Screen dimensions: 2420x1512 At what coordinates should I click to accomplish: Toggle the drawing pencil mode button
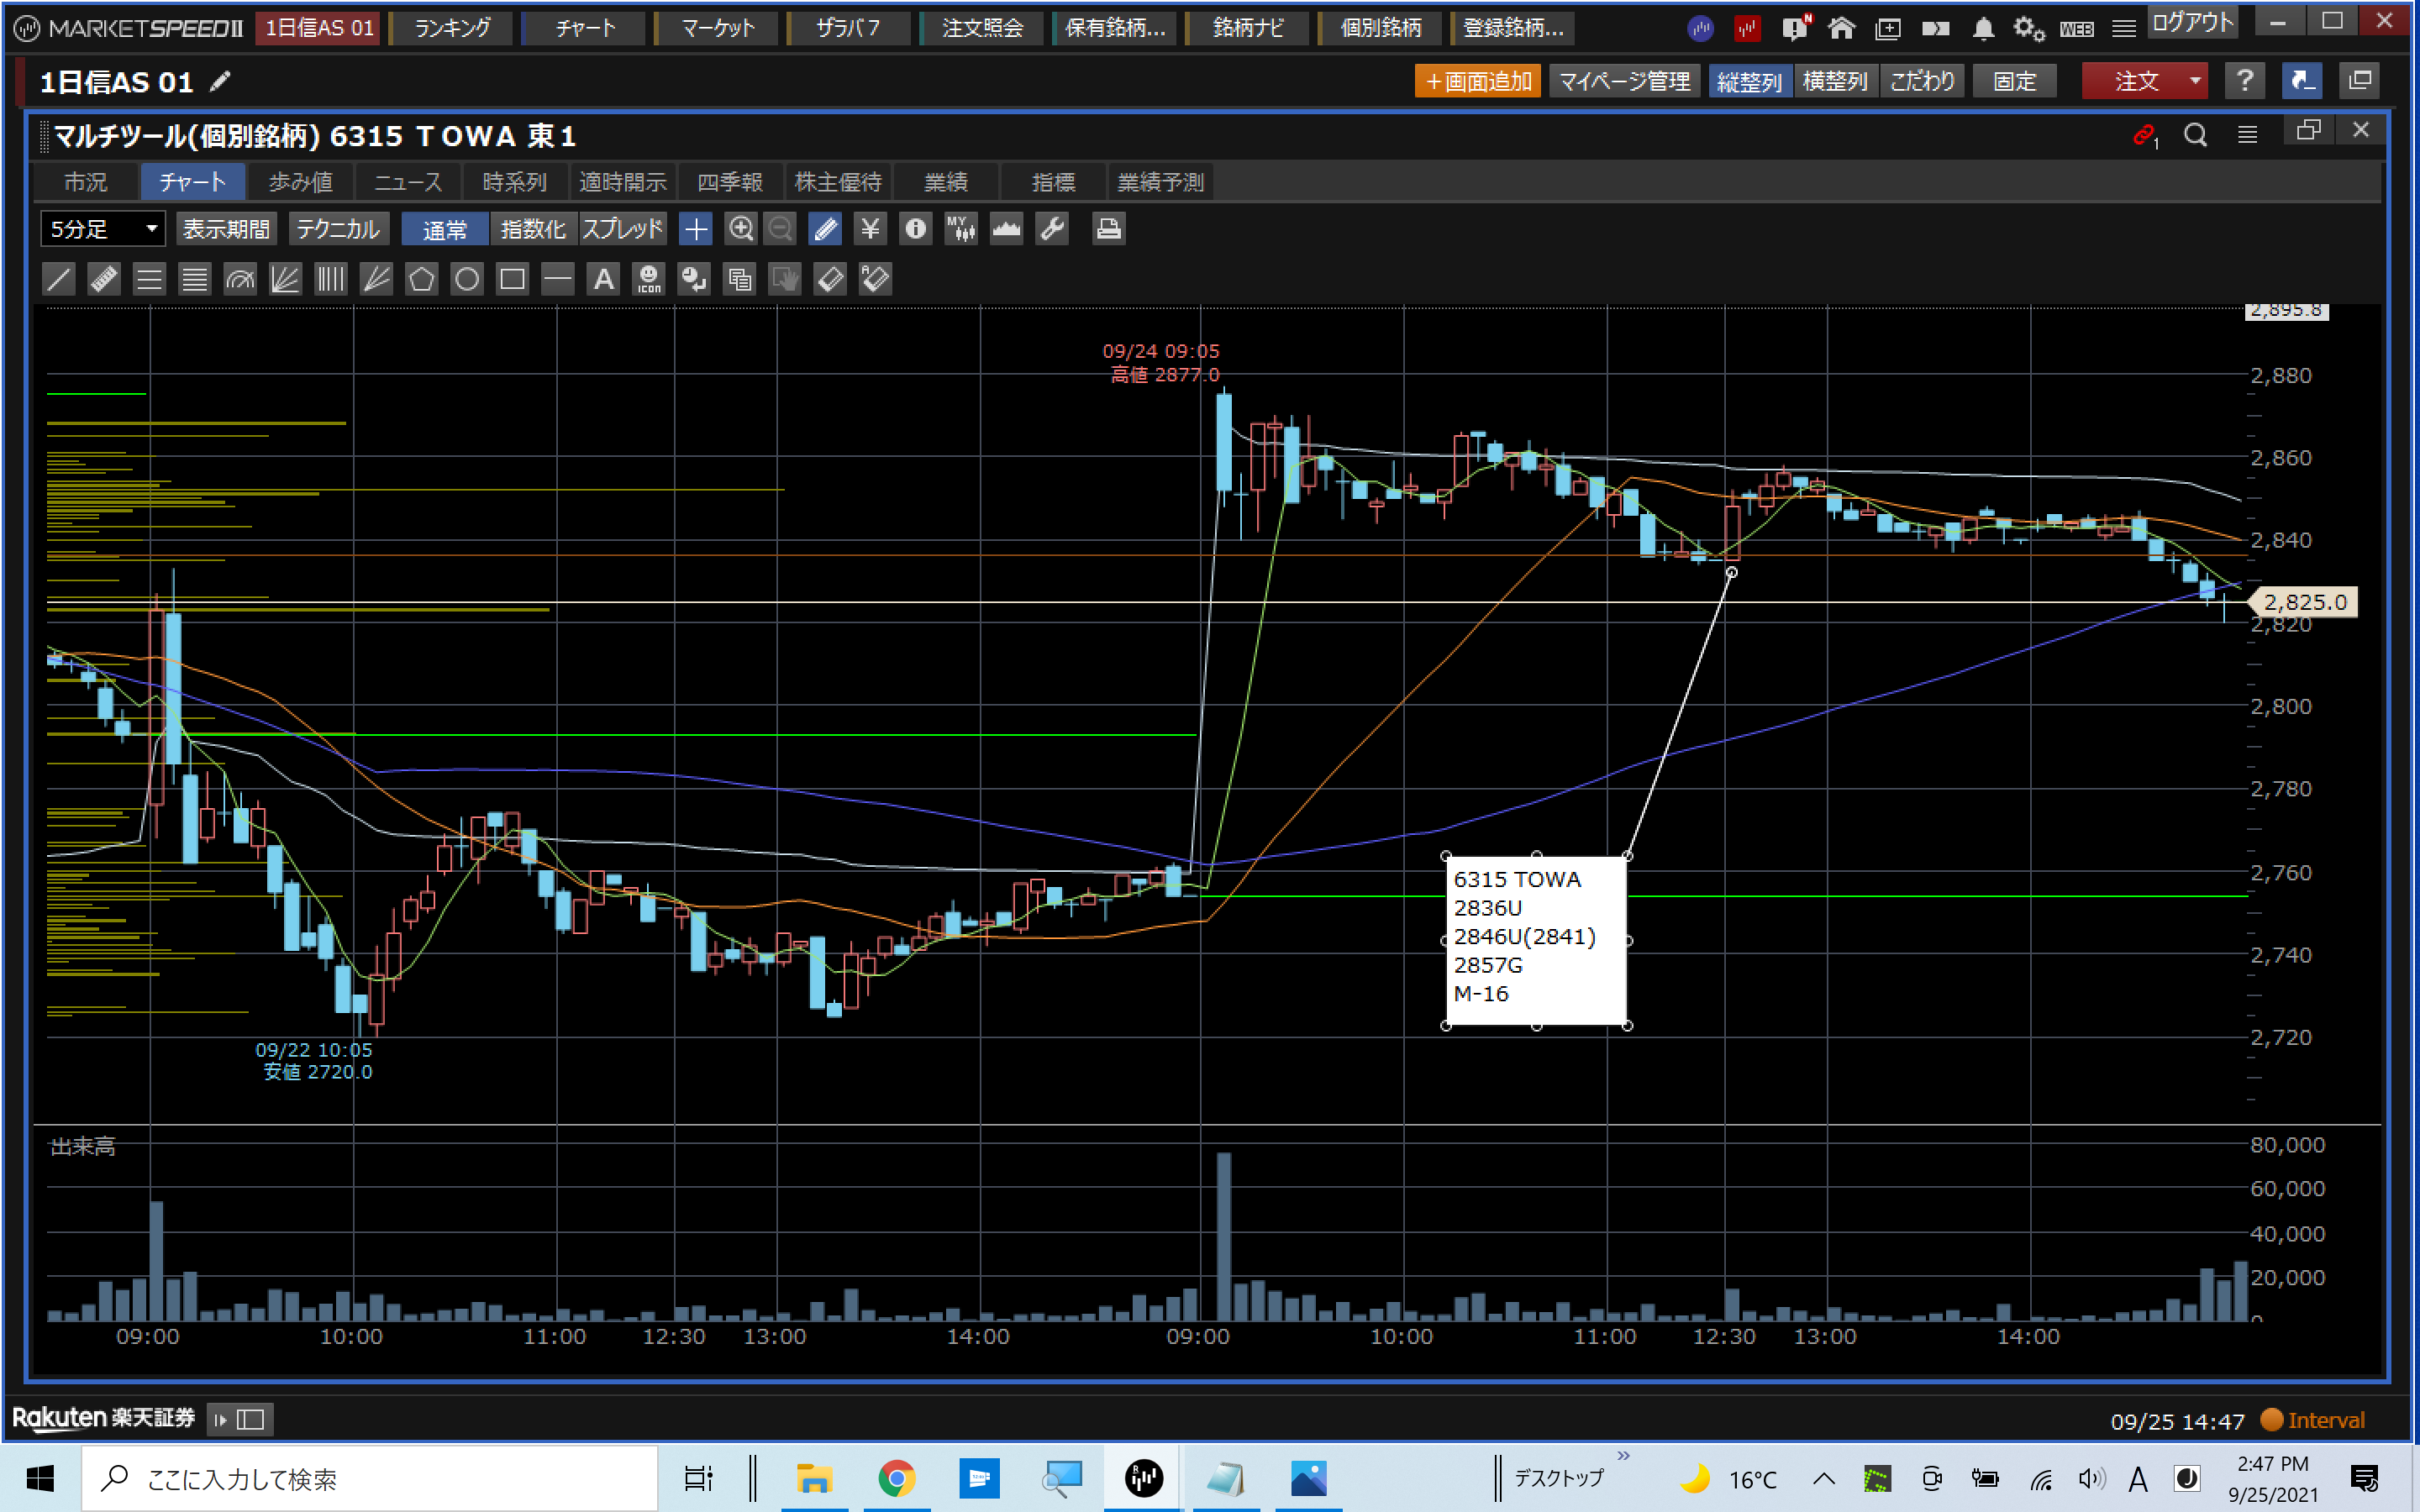point(826,229)
